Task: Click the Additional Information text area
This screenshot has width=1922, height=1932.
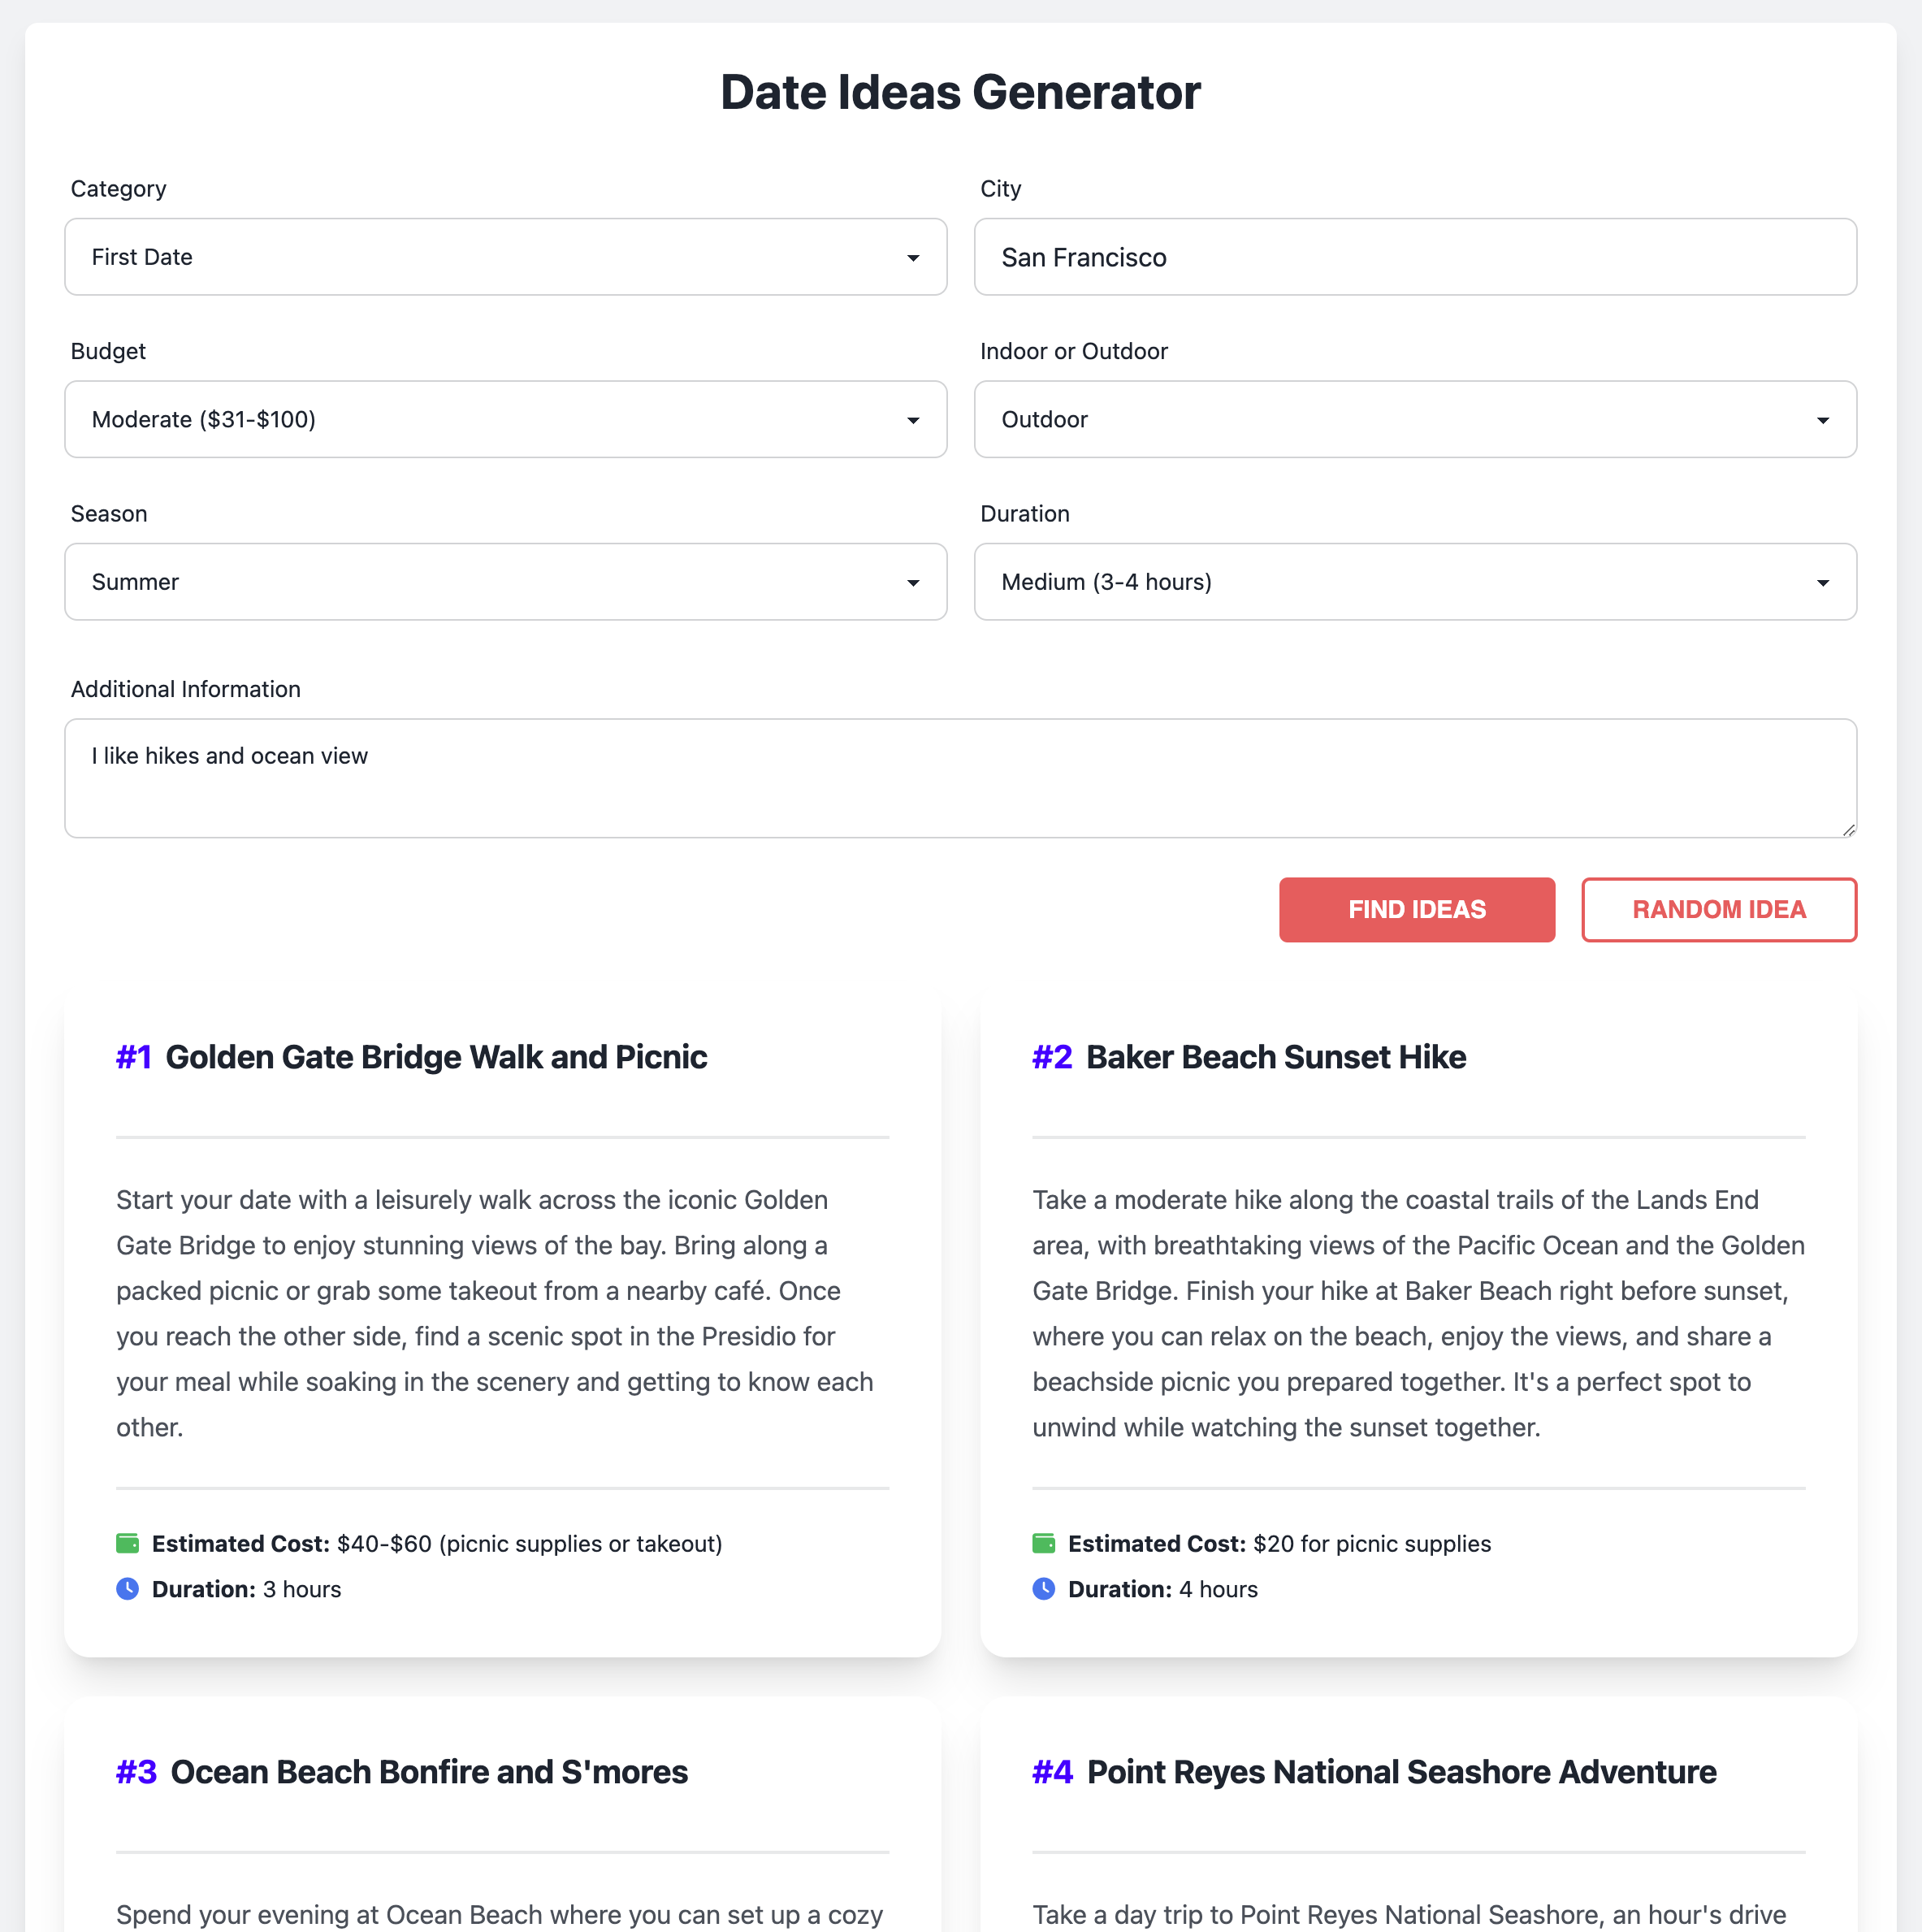Action: pyautogui.click(x=960, y=778)
